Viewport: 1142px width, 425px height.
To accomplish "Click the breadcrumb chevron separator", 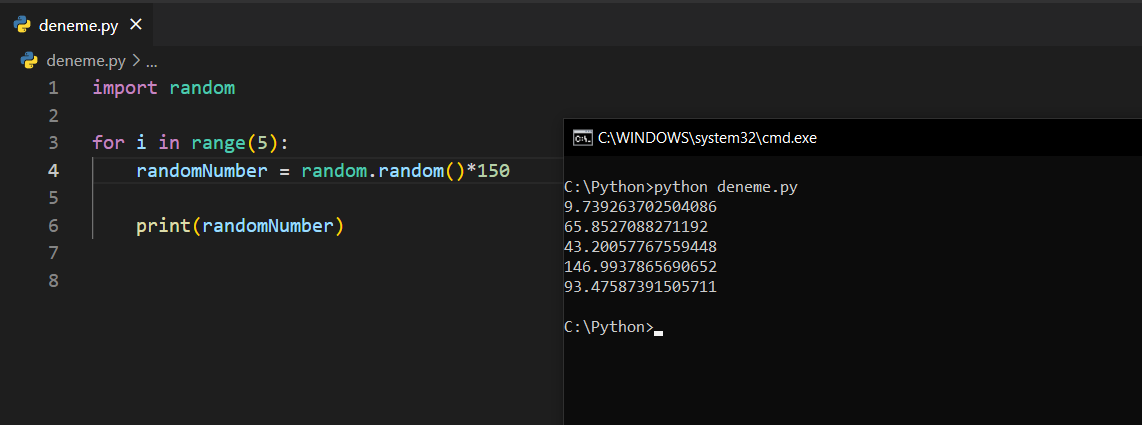I will 136,60.
